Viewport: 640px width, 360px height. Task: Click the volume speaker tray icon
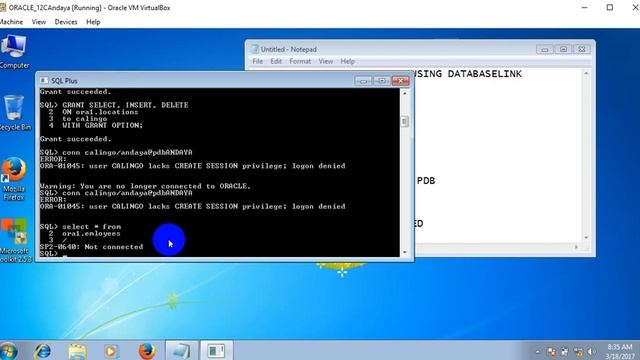click(591, 351)
